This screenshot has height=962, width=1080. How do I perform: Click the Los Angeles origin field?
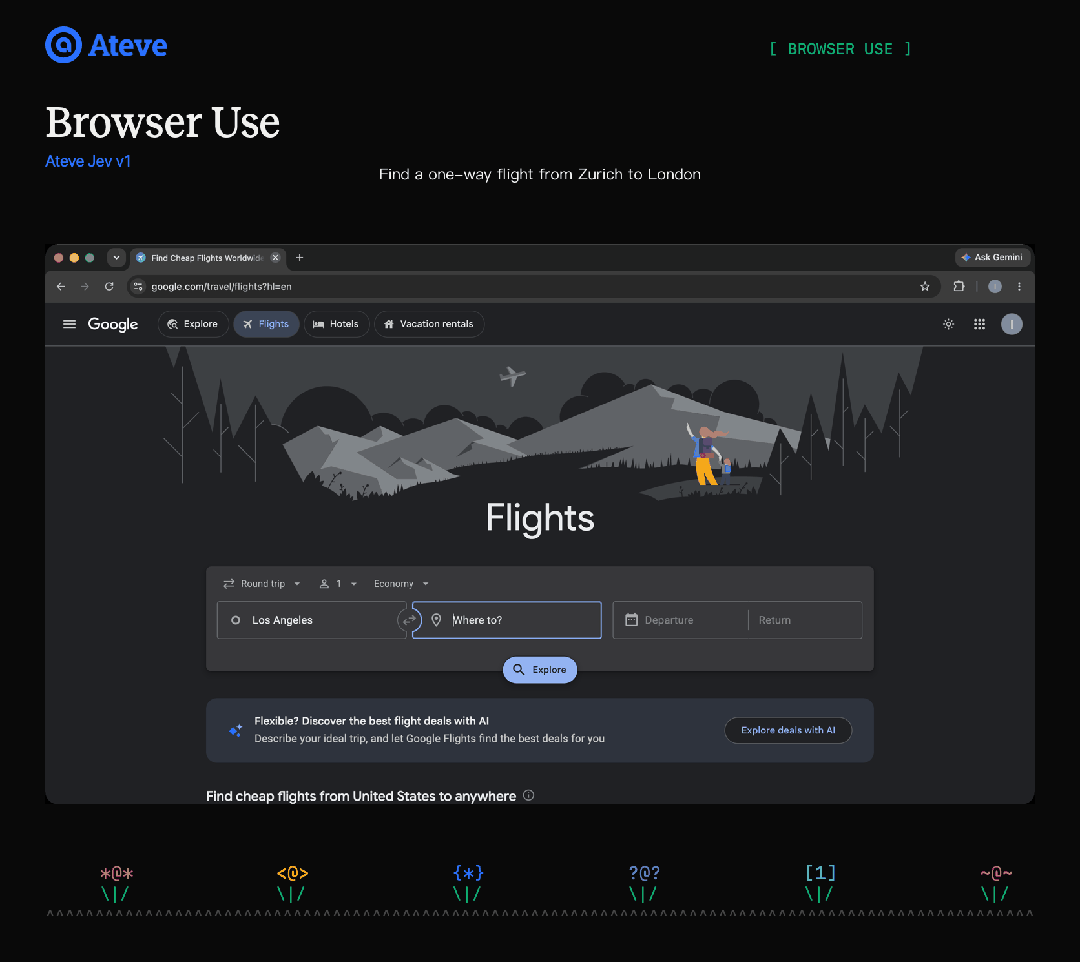[x=311, y=620]
